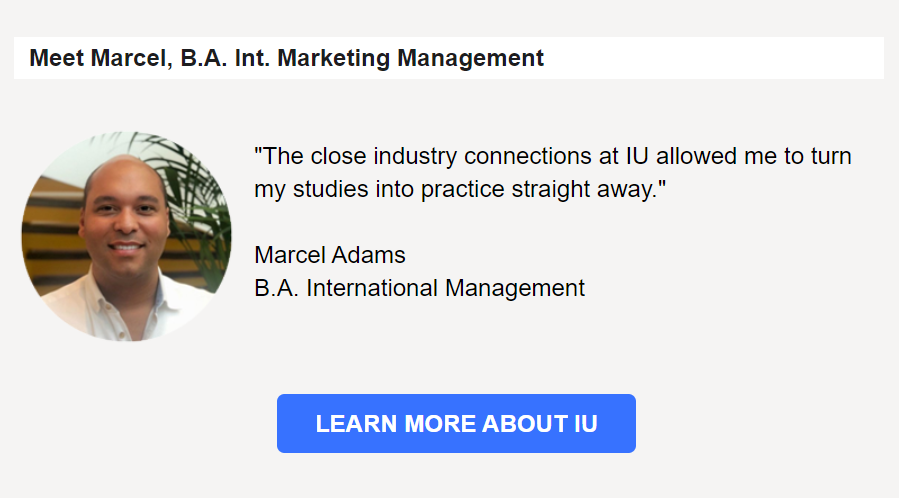Click the word "International" in the degree line
This screenshot has height=502, width=906.
(x=372, y=288)
